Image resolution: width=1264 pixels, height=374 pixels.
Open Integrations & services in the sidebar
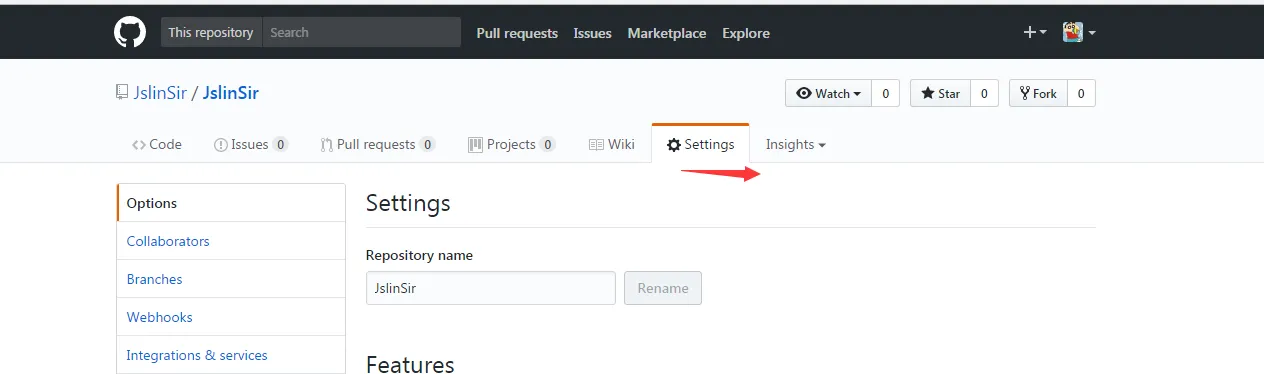click(x=231, y=355)
